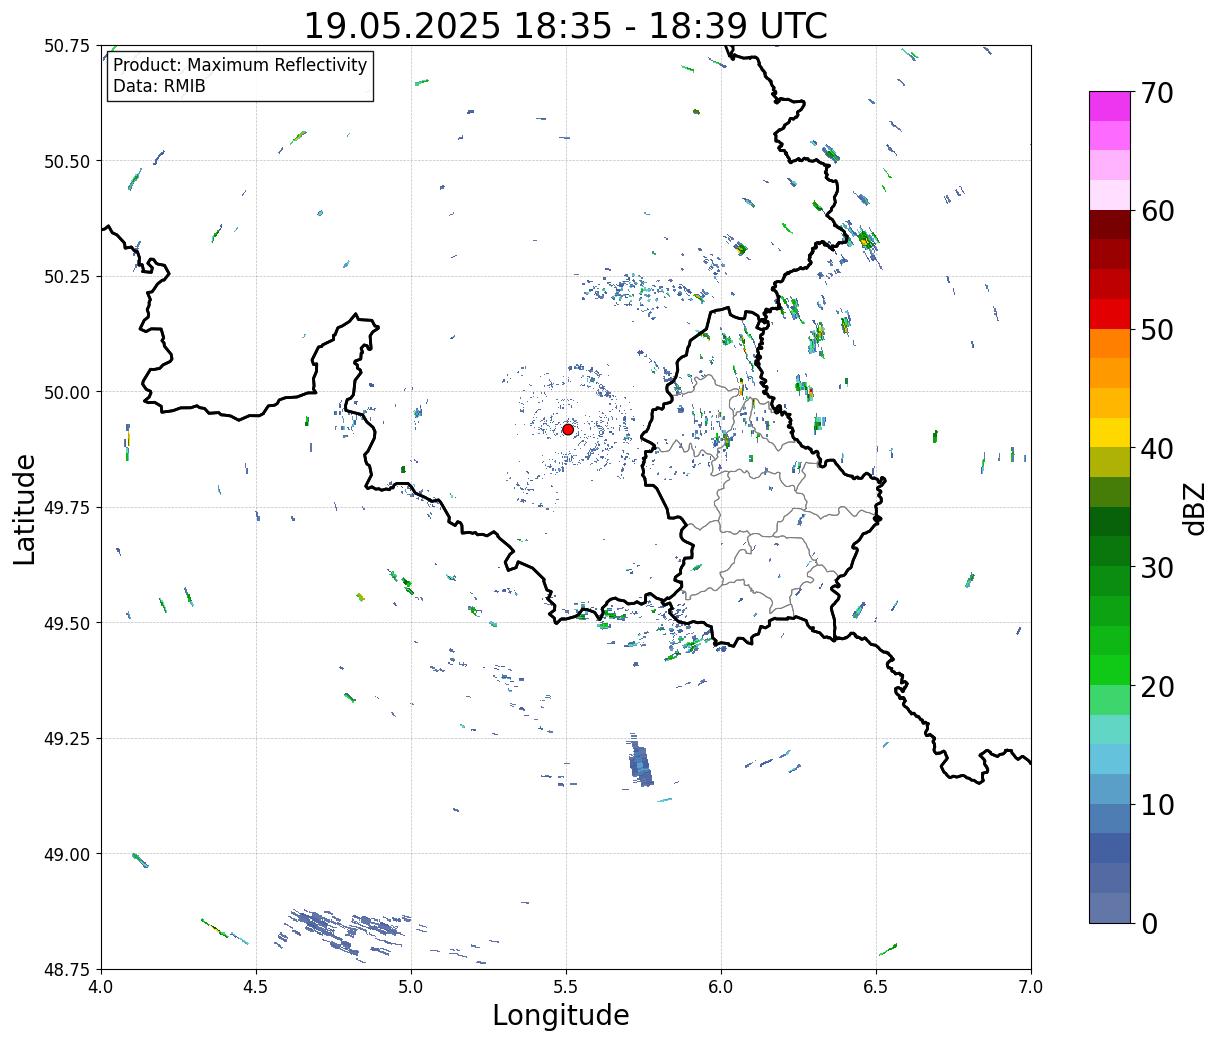Click the 'Longitude' axis label
The height and width of the screenshot is (1040, 1219).
click(561, 1015)
